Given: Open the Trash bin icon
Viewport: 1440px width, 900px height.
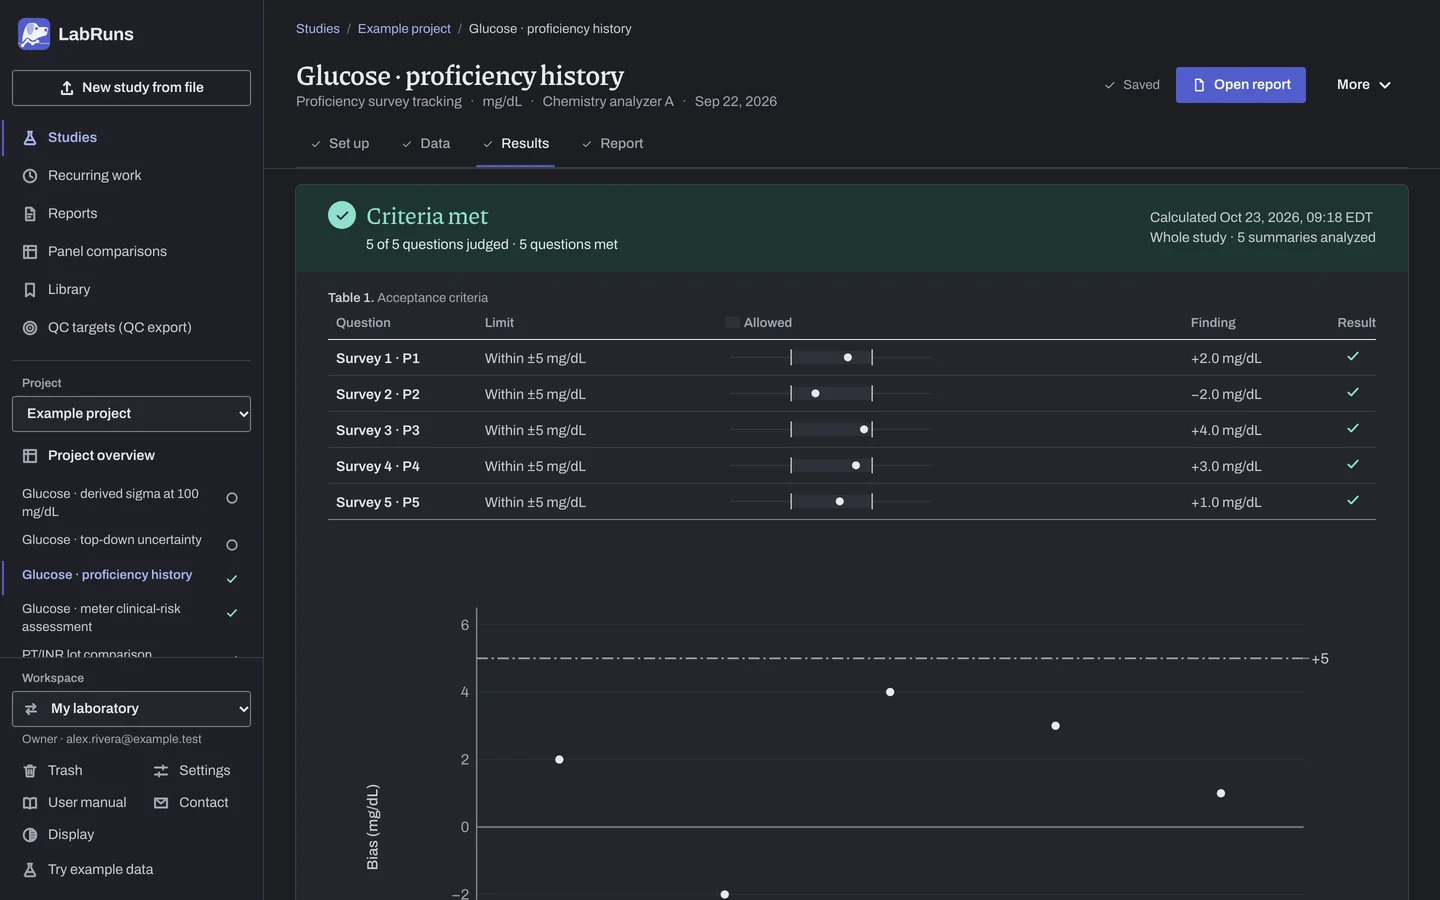Looking at the screenshot, I should pyautogui.click(x=30, y=771).
